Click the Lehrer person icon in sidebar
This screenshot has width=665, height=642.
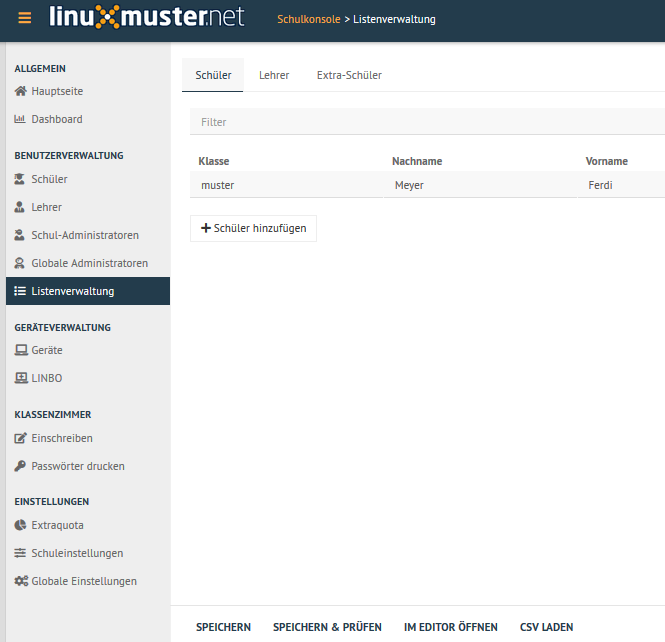20,207
